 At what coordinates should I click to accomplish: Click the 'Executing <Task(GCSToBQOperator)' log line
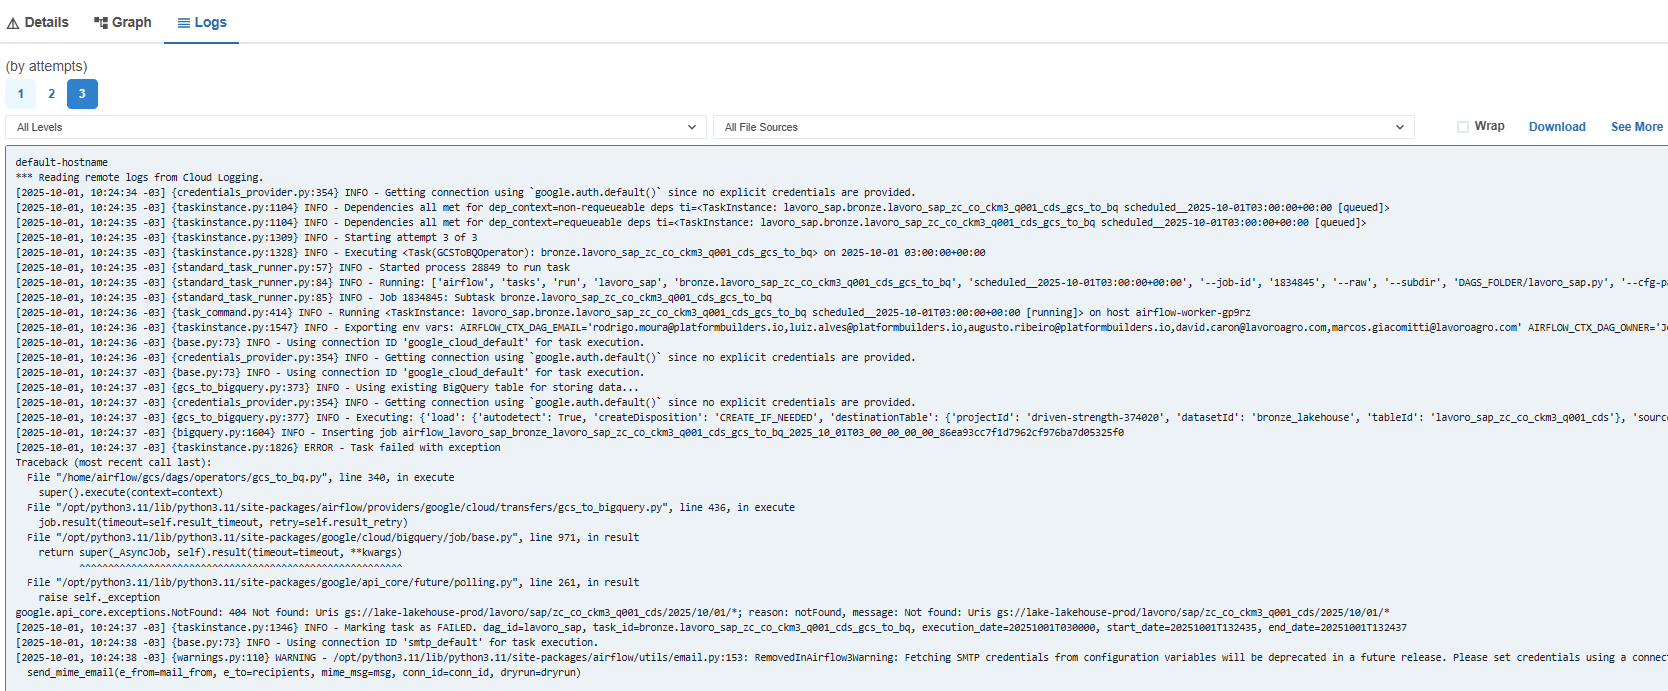tap(500, 252)
